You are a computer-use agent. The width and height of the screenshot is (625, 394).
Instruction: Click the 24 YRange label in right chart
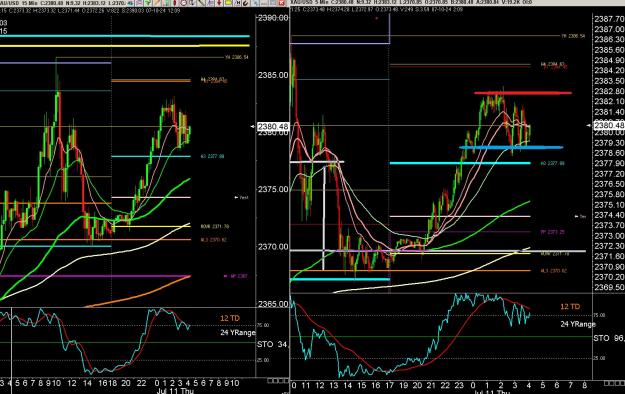tap(578, 324)
